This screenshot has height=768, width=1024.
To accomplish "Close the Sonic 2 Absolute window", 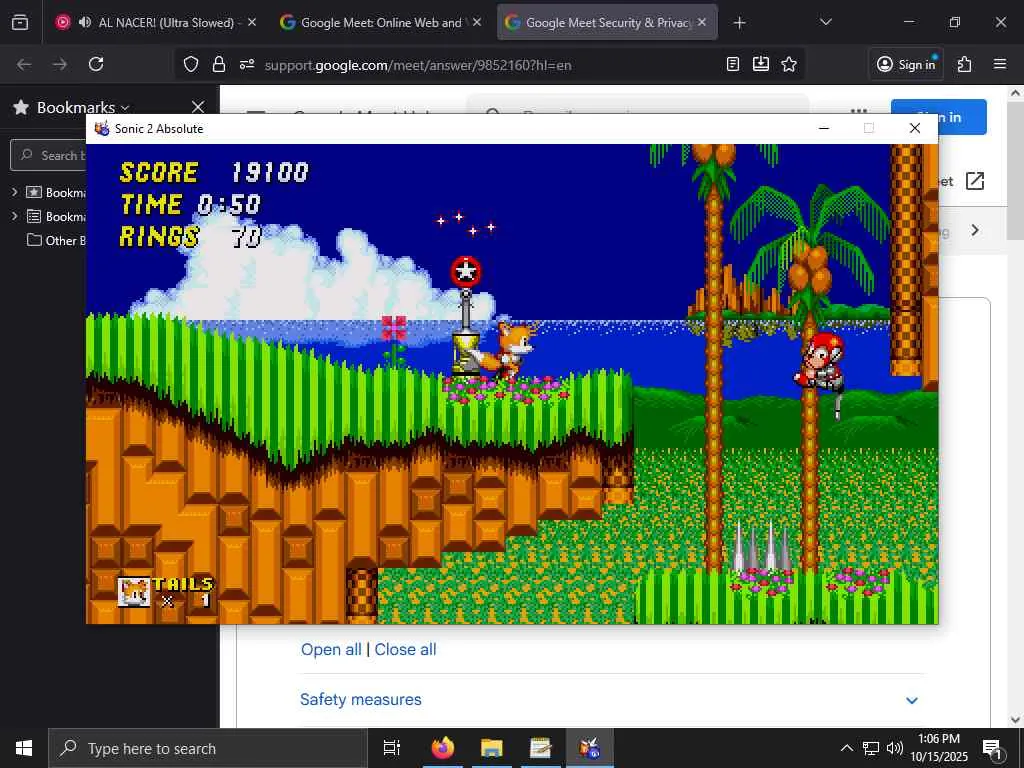I will coord(915,129).
